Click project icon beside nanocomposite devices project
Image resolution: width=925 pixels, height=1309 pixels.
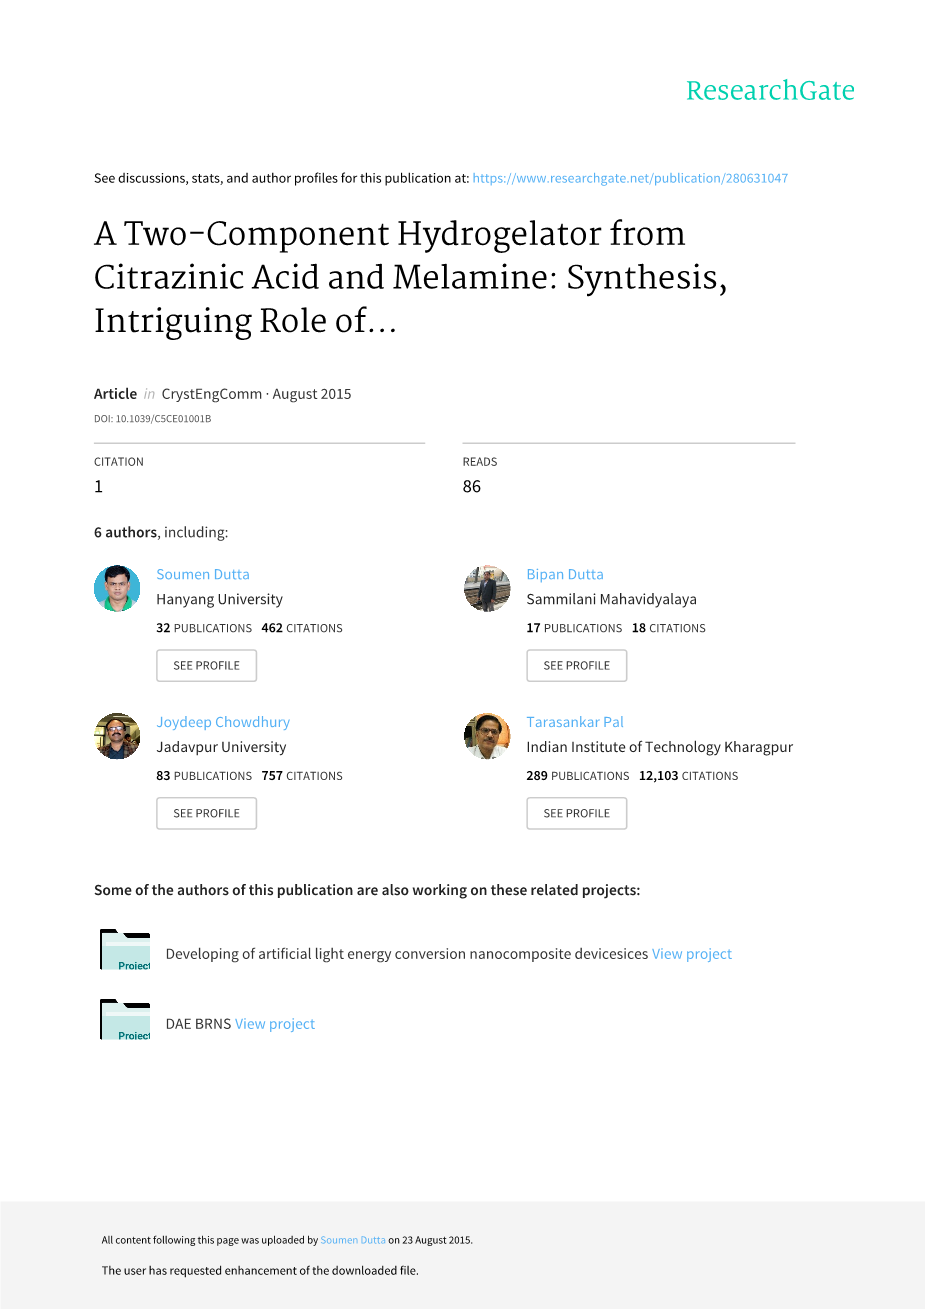[x=125, y=950]
